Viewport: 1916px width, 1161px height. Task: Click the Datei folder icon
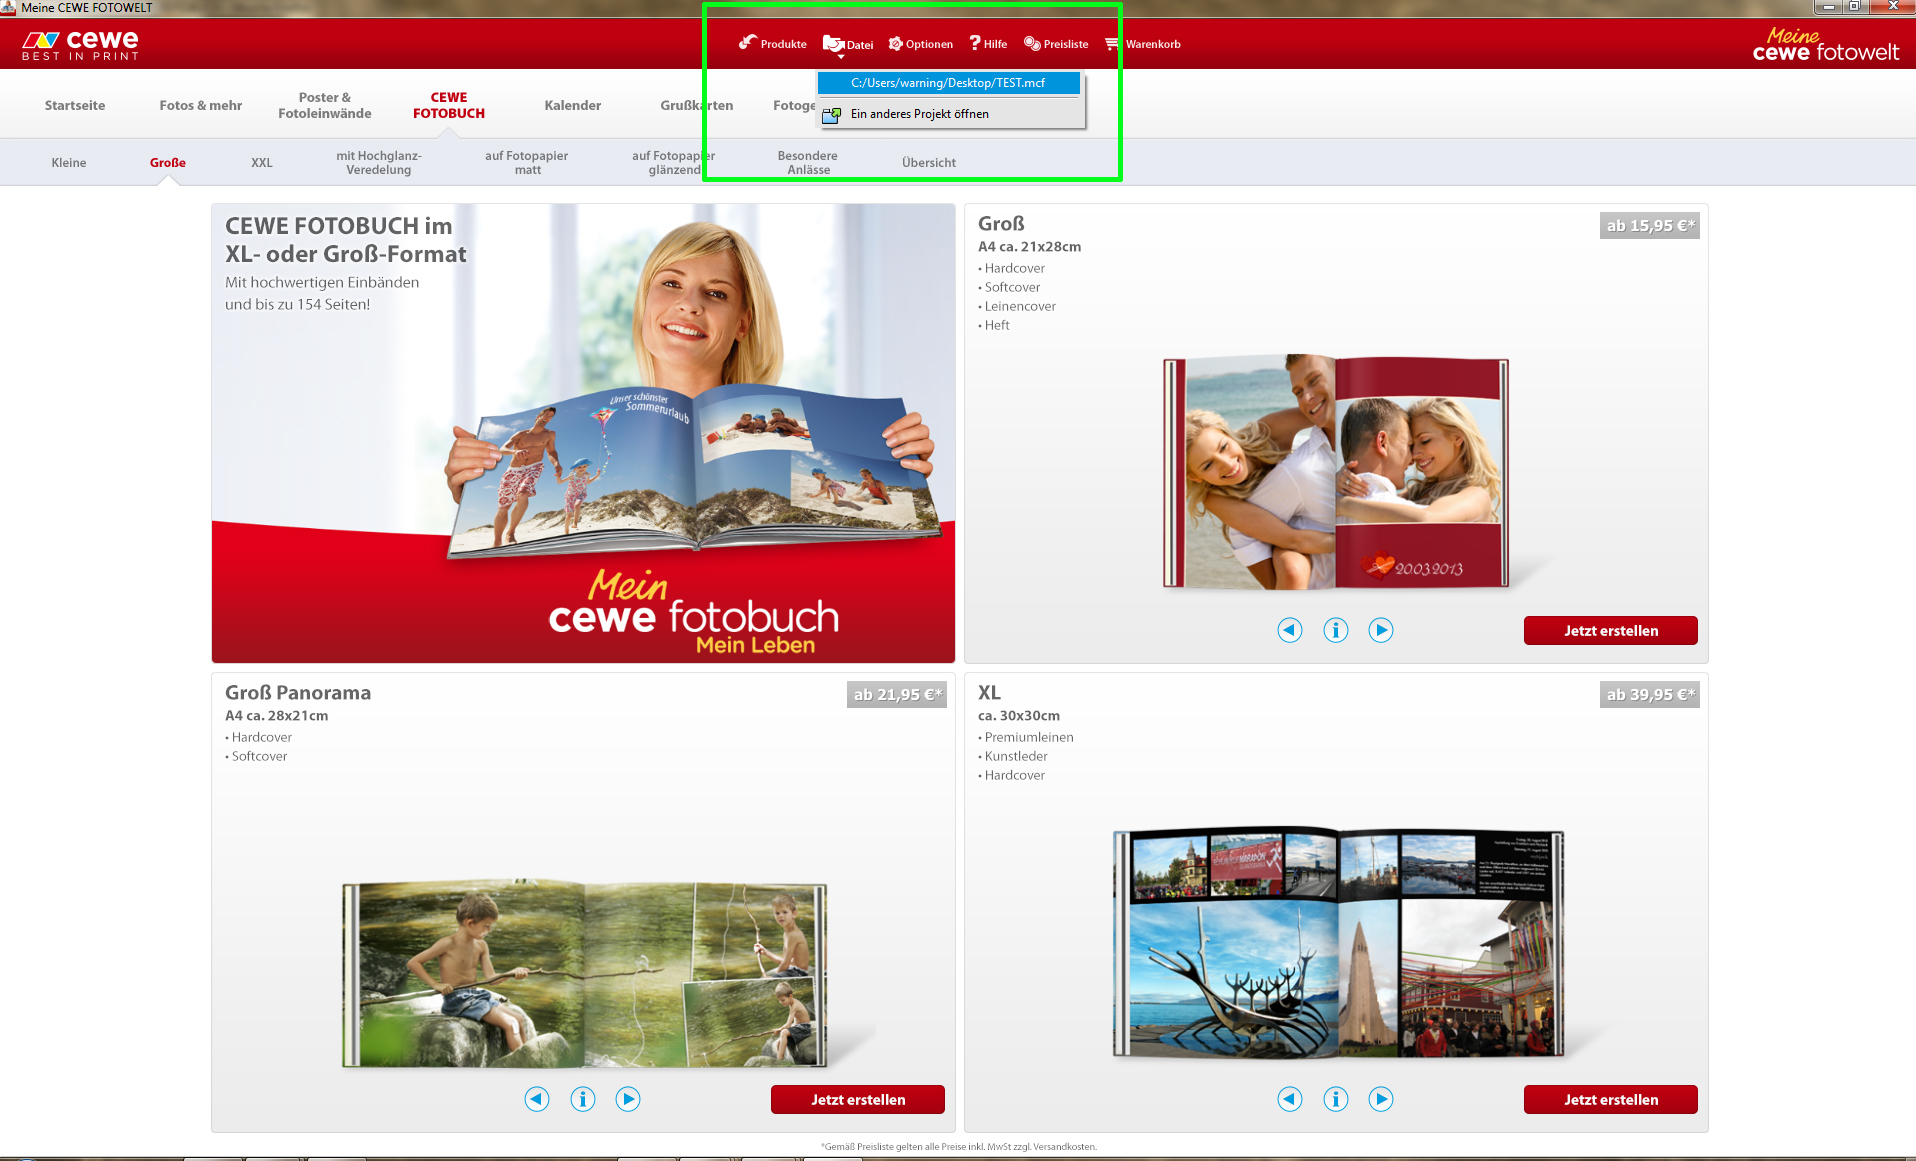[833, 44]
